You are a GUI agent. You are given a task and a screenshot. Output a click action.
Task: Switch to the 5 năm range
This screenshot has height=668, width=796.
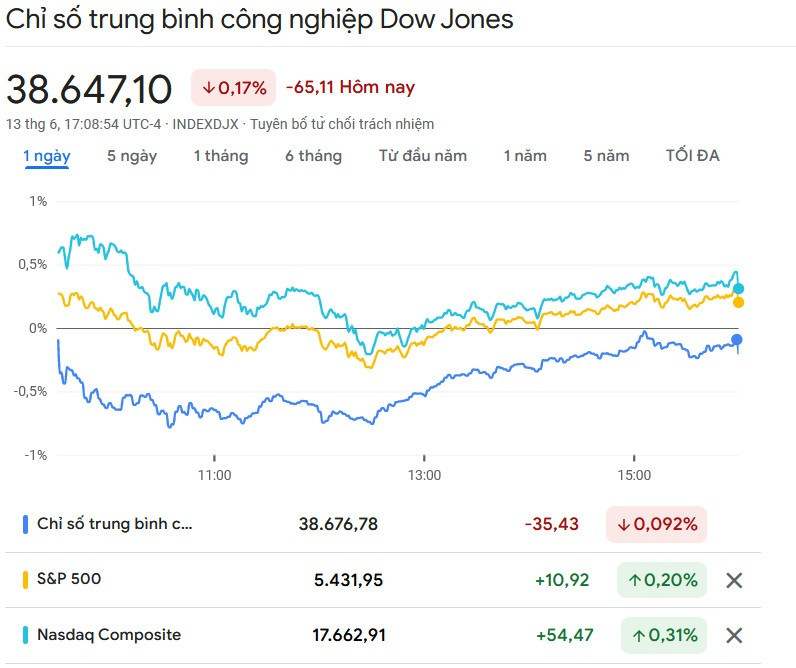pos(607,156)
